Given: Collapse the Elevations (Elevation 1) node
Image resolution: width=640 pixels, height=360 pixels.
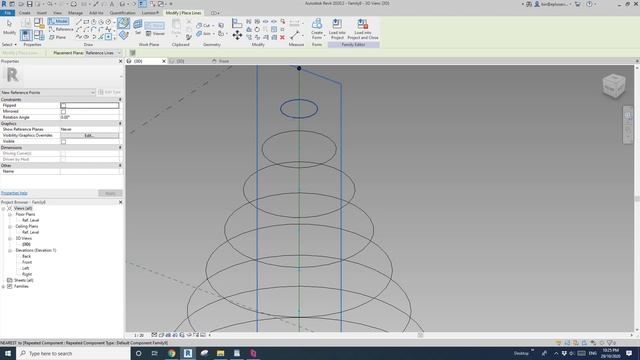Looking at the screenshot, I should 10,251.
